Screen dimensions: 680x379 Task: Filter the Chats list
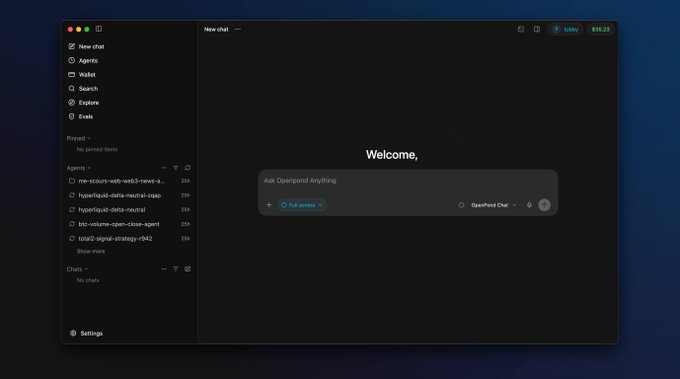tap(176, 269)
